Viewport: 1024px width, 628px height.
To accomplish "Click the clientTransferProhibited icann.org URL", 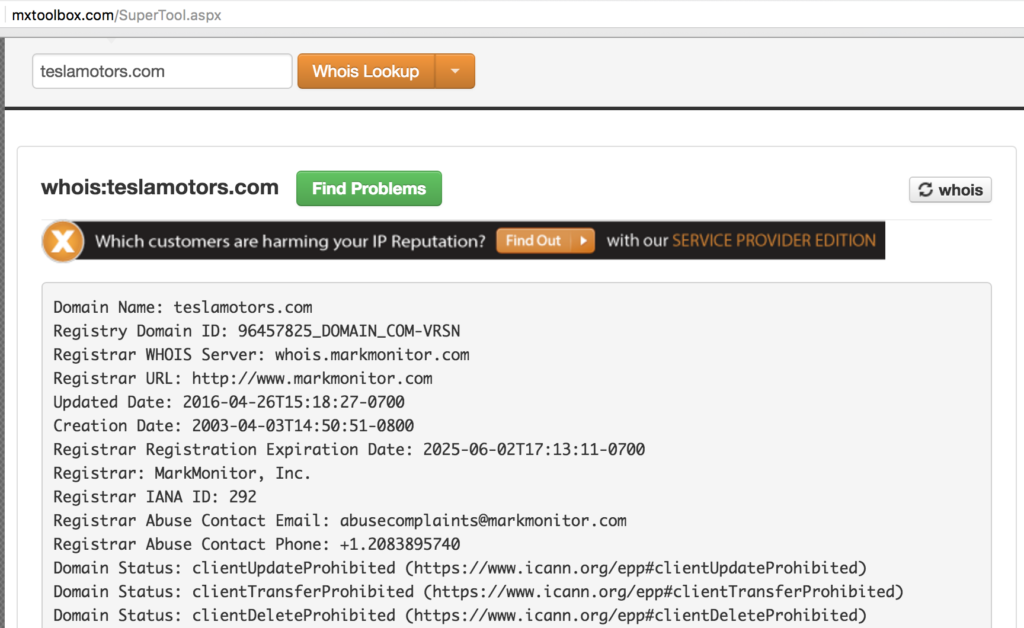I will pyautogui.click(x=664, y=591).
